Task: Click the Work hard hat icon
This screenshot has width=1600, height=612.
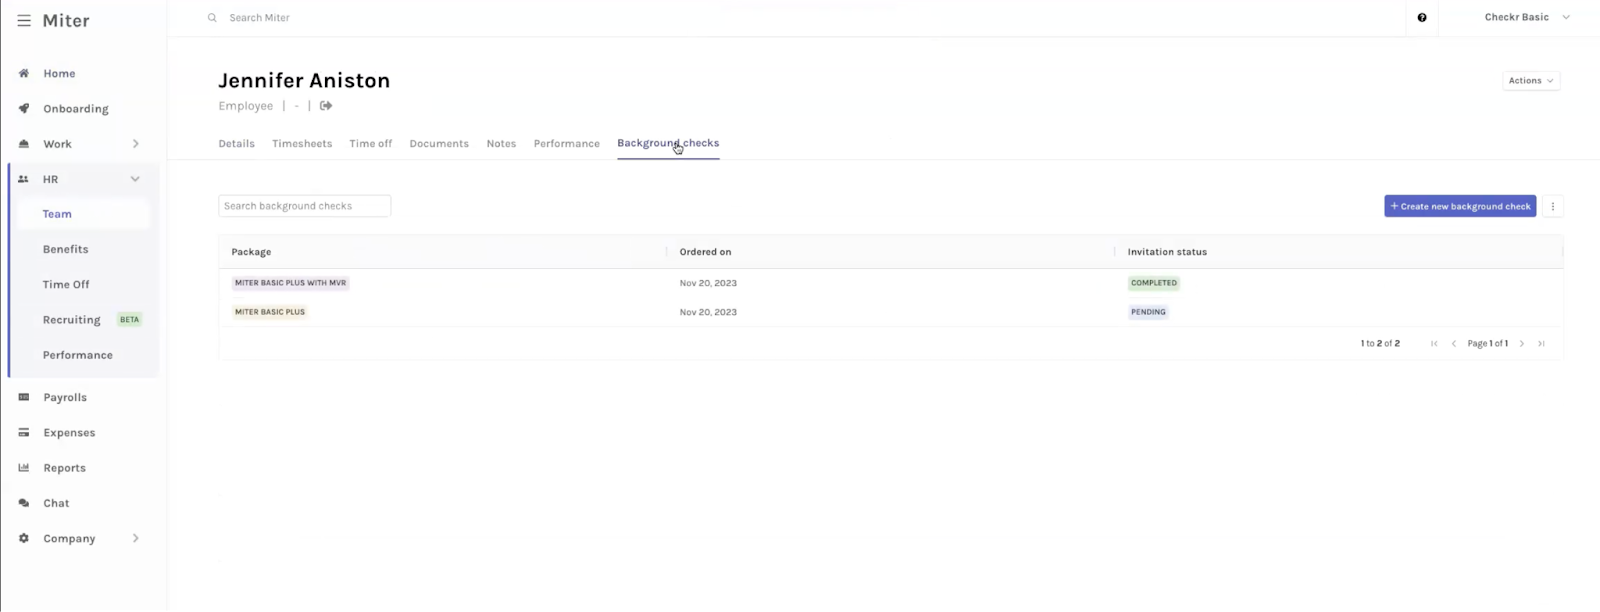Action: coord(24,144)
